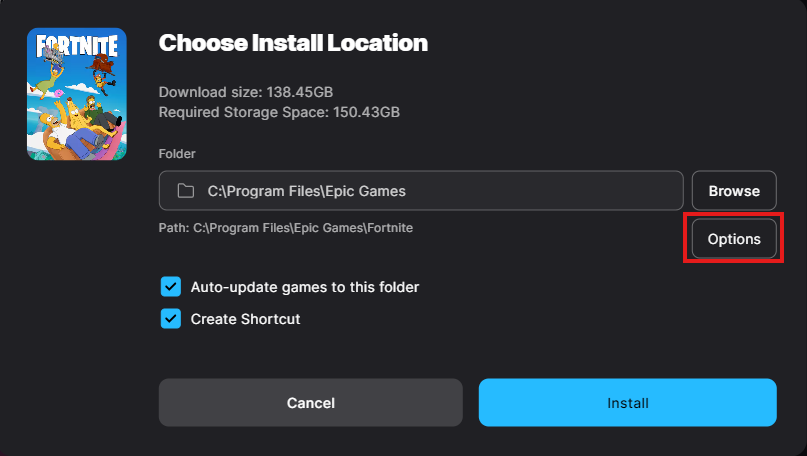Click the FORTNITE logo on the cover art
Screen dimensions: 807x456
(x=77, y=47)
